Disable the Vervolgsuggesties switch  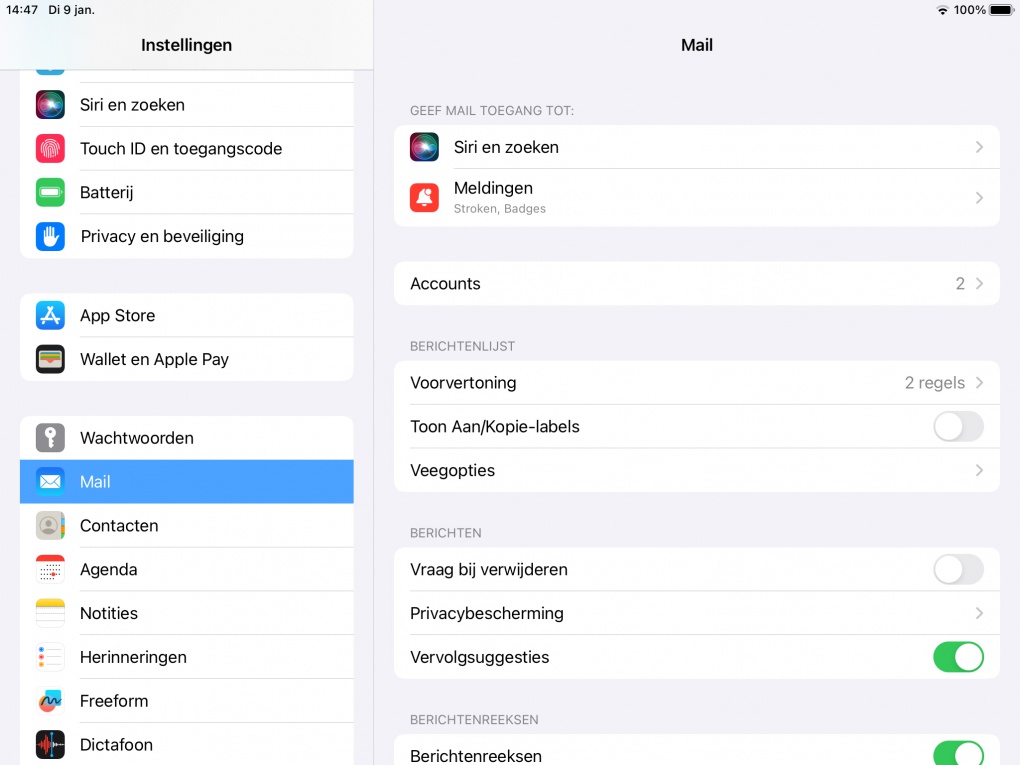[958, 657]
